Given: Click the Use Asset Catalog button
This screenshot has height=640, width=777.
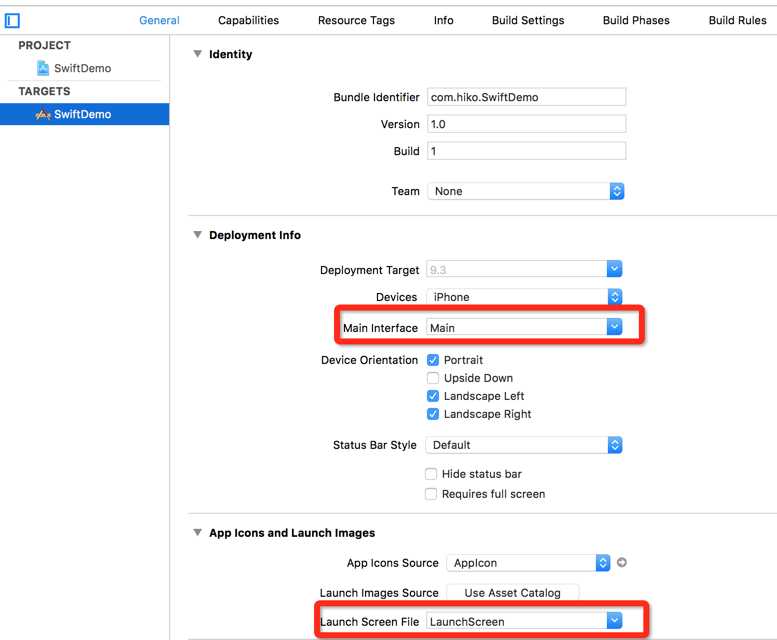Looking at the screenshot, I should click(512, 593).
